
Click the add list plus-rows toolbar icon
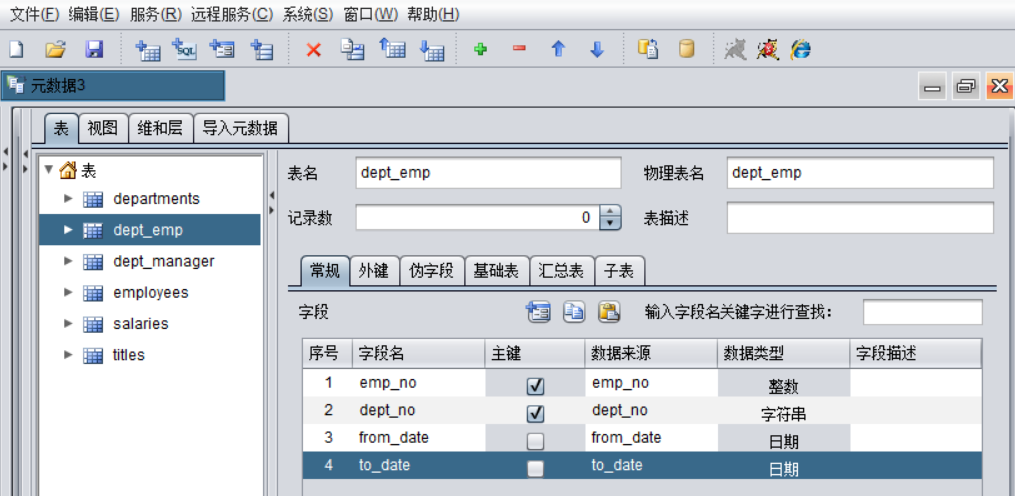point(262,50)
